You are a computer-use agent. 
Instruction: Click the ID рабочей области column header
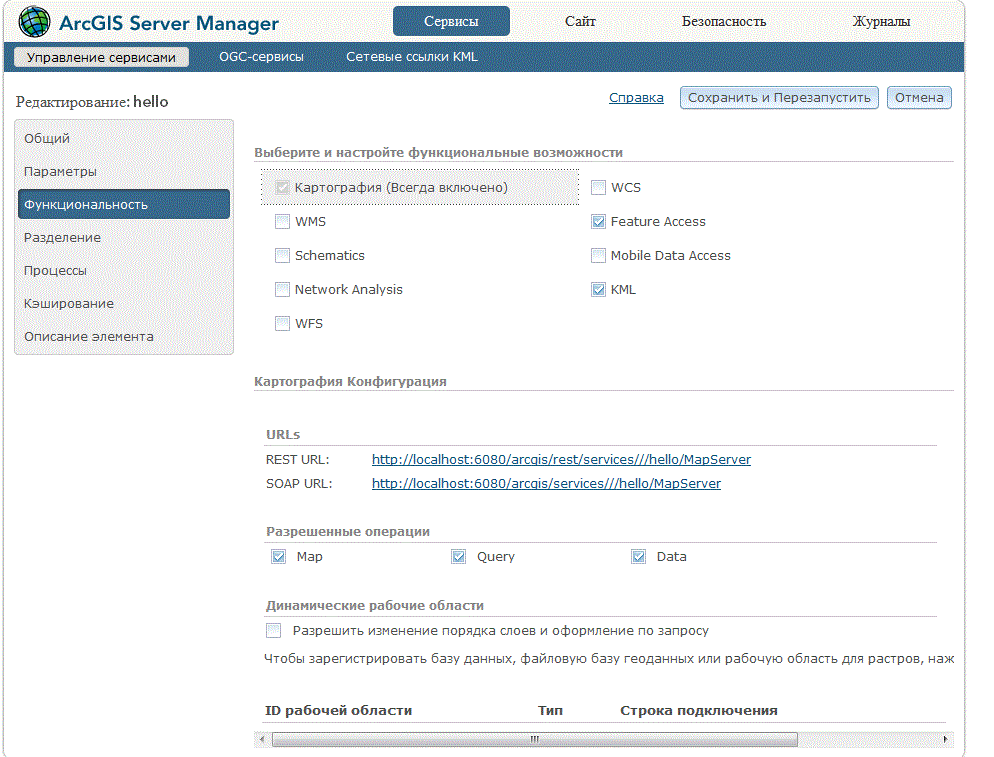[339, 711]
